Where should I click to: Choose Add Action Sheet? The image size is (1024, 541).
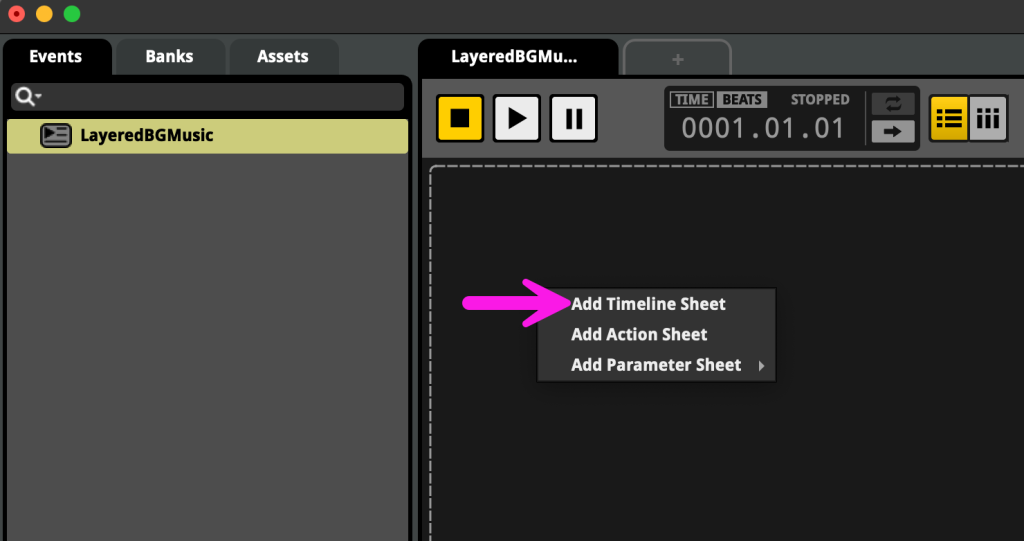click(x=639, y=334)
